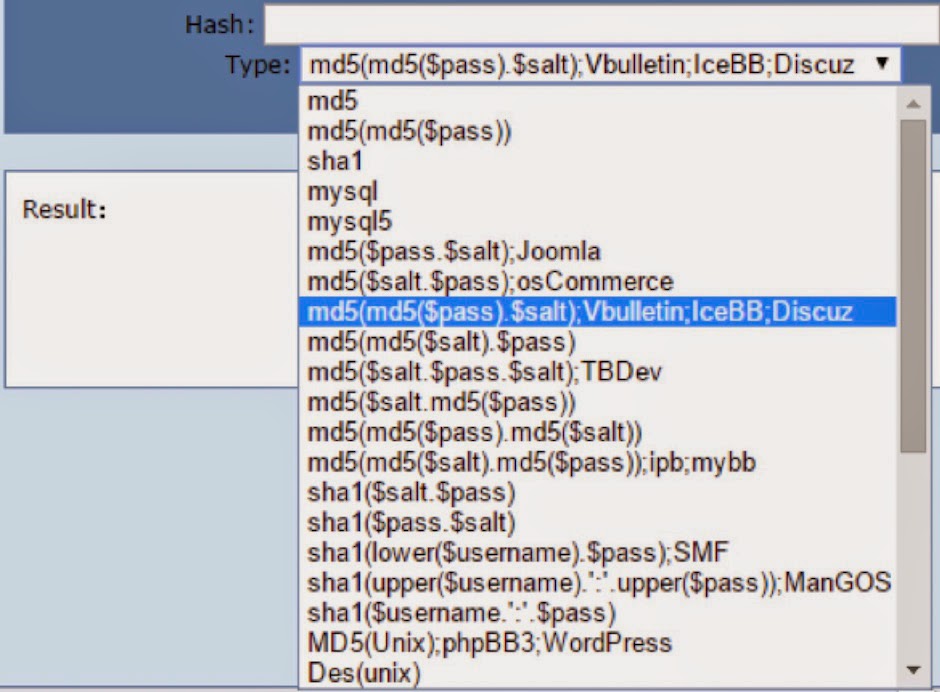Select the md5 hash type

click(x=330, y=100)
